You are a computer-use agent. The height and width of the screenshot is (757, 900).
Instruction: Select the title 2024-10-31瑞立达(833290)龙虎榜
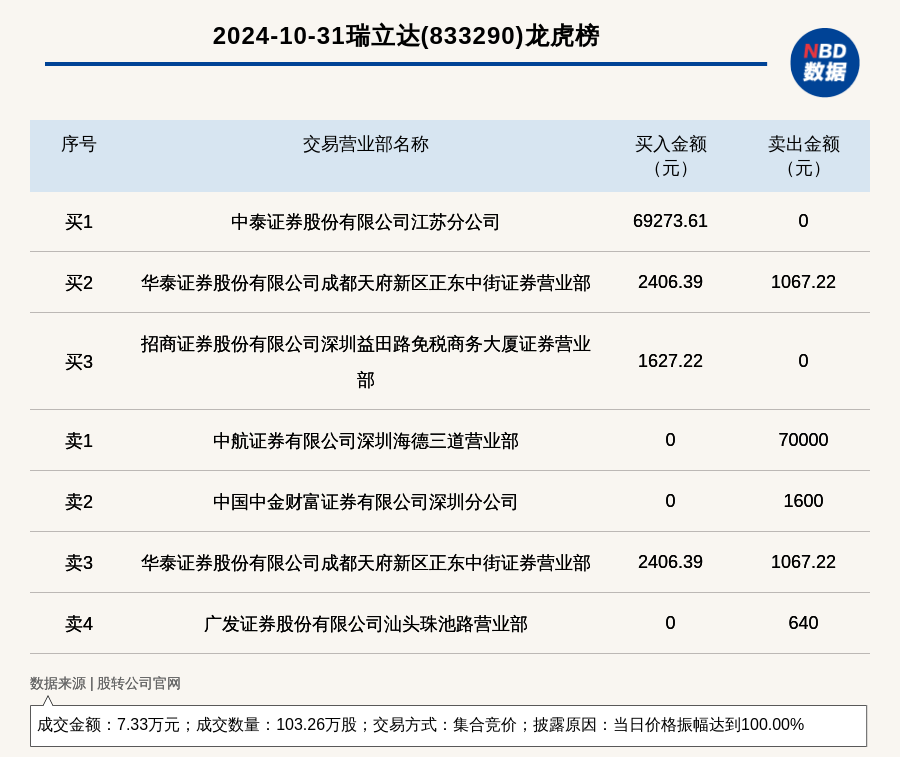[x=406, y=36]
